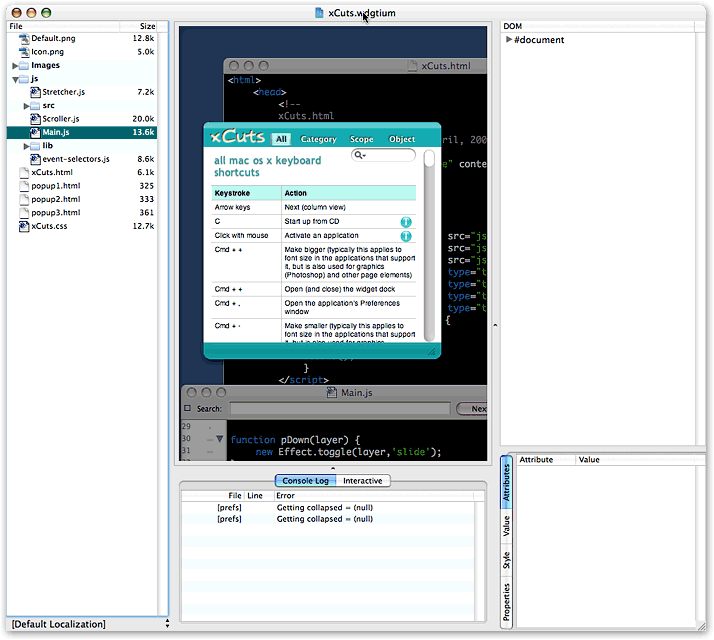714x640 pixels.
Task: Select the Object filter in xCuts widget
Action: pyautogui.click(x=402, y=139)
